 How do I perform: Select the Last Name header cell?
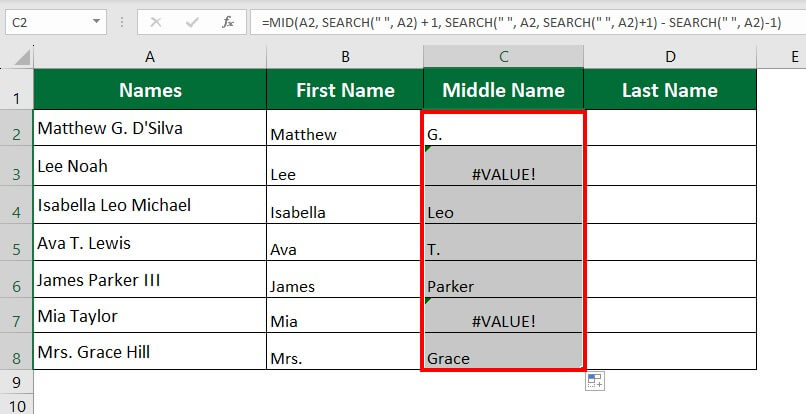[x=670, y=90]
